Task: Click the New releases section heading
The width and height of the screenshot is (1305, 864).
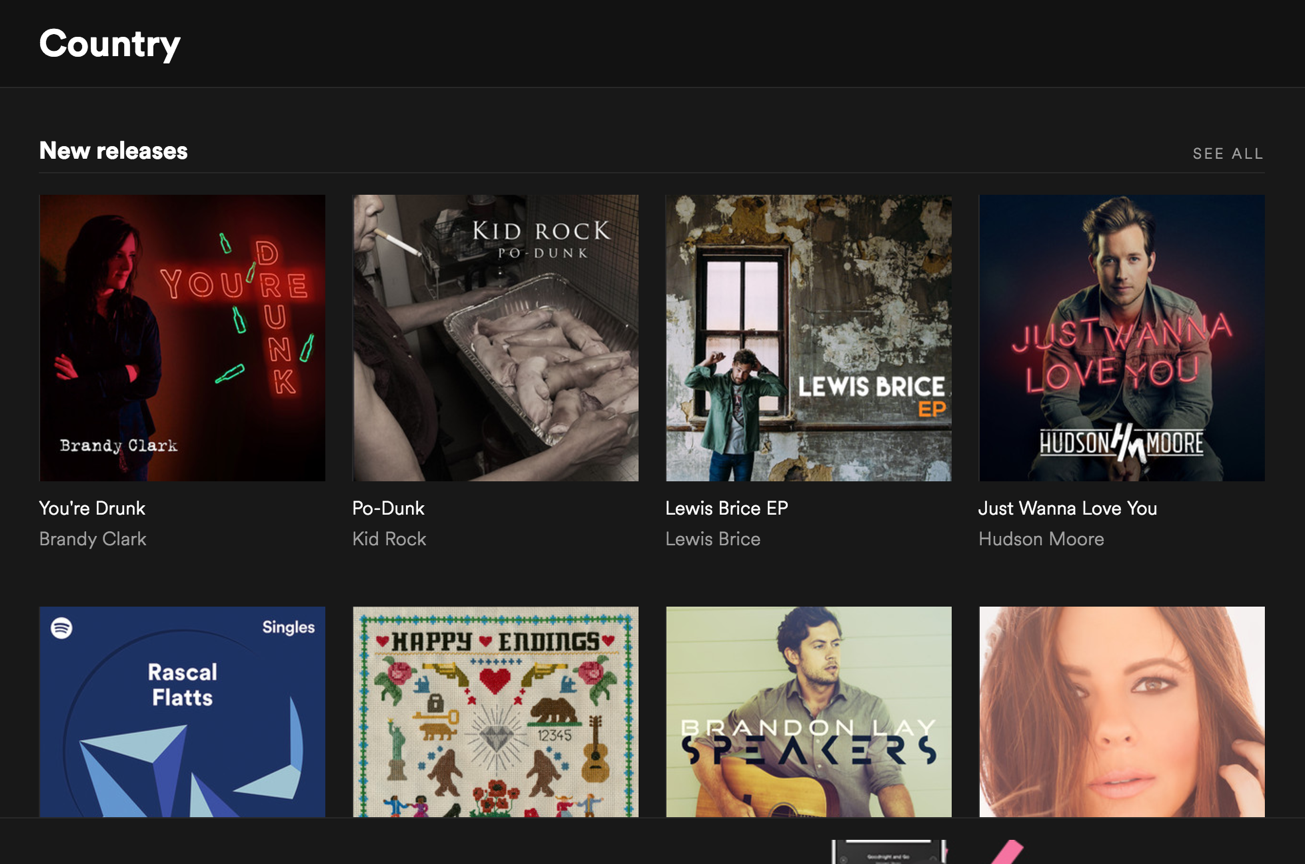Action: tap(113, 151)
